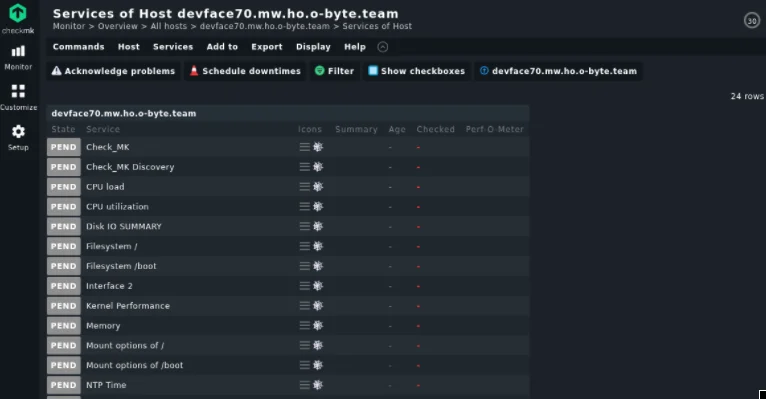
Task: Click reschedule icon for Disk IO SUMMARY
Action: coord(318,226)
